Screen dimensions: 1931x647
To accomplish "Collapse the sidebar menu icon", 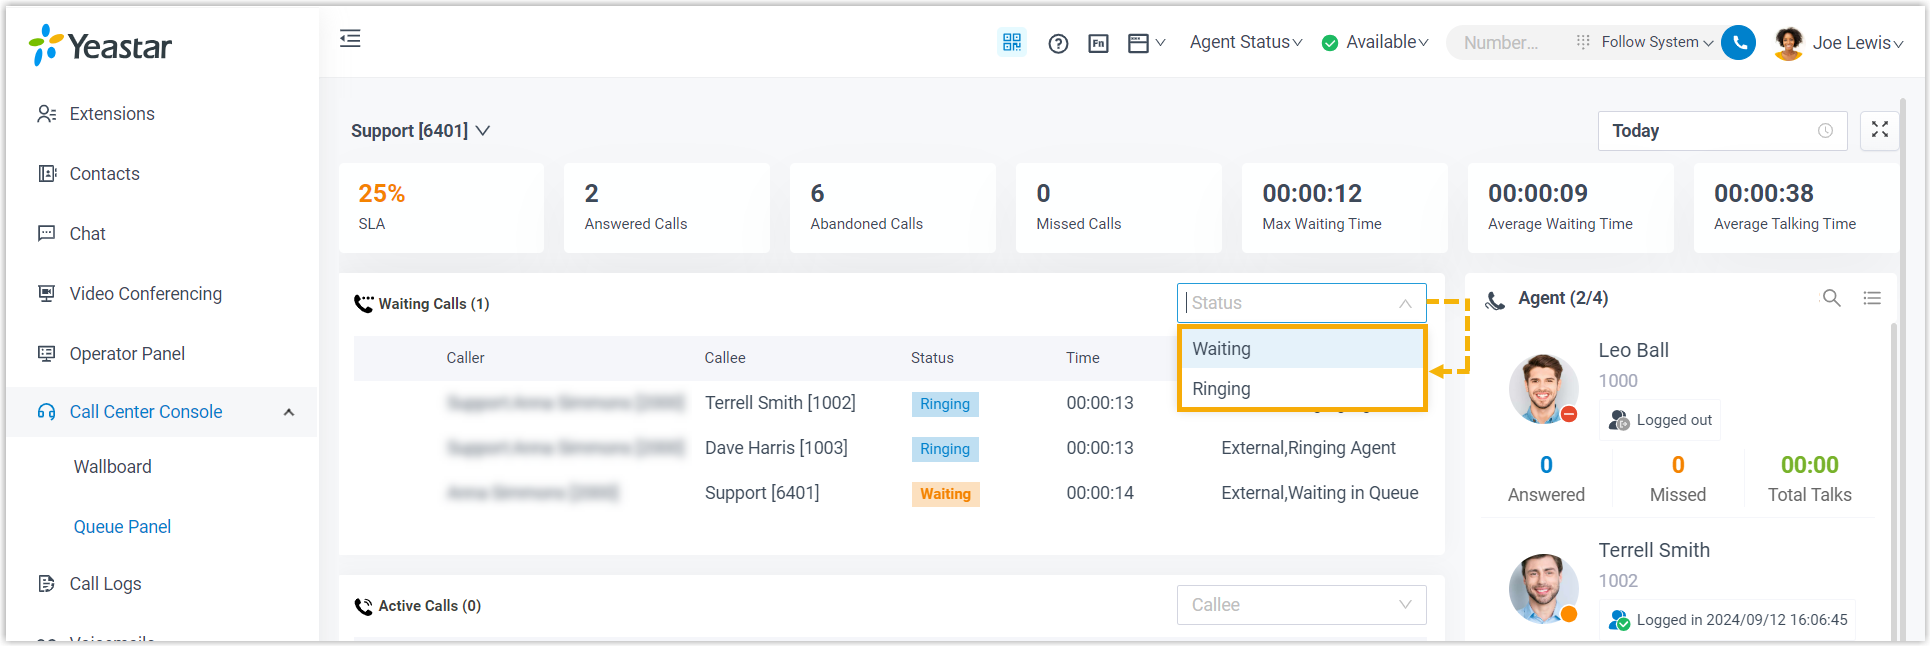I will 350,39.
